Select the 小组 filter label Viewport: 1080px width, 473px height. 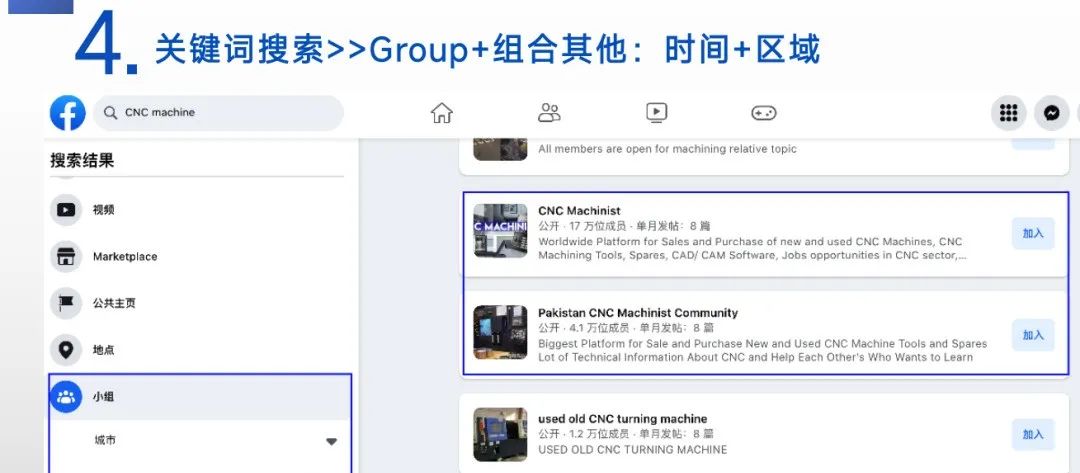coord(103,397)
